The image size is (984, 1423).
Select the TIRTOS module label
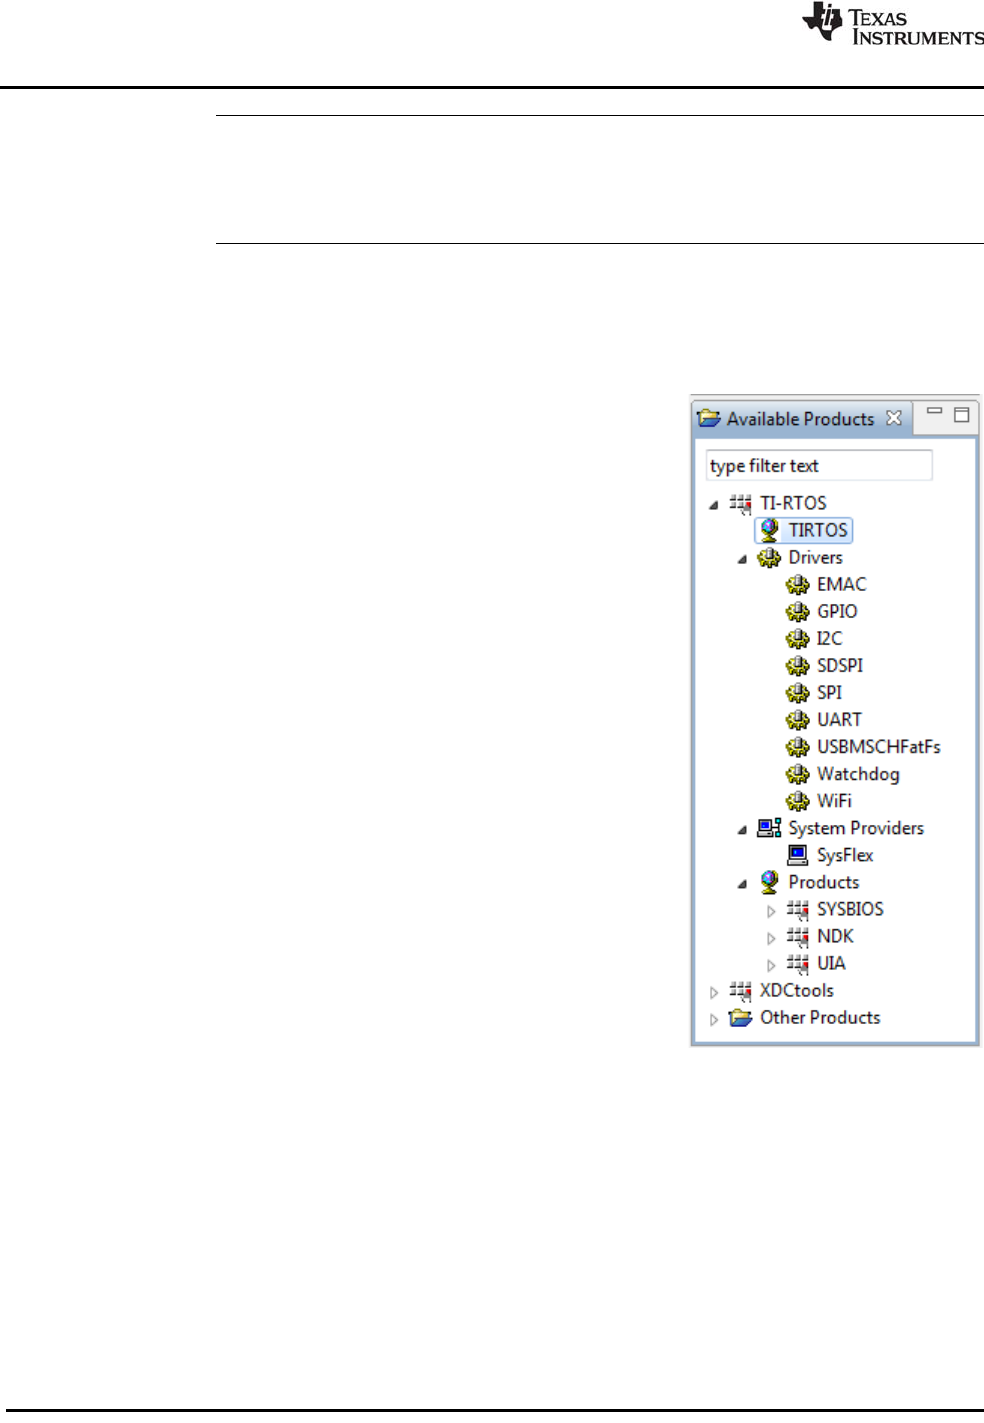point(818,530)
